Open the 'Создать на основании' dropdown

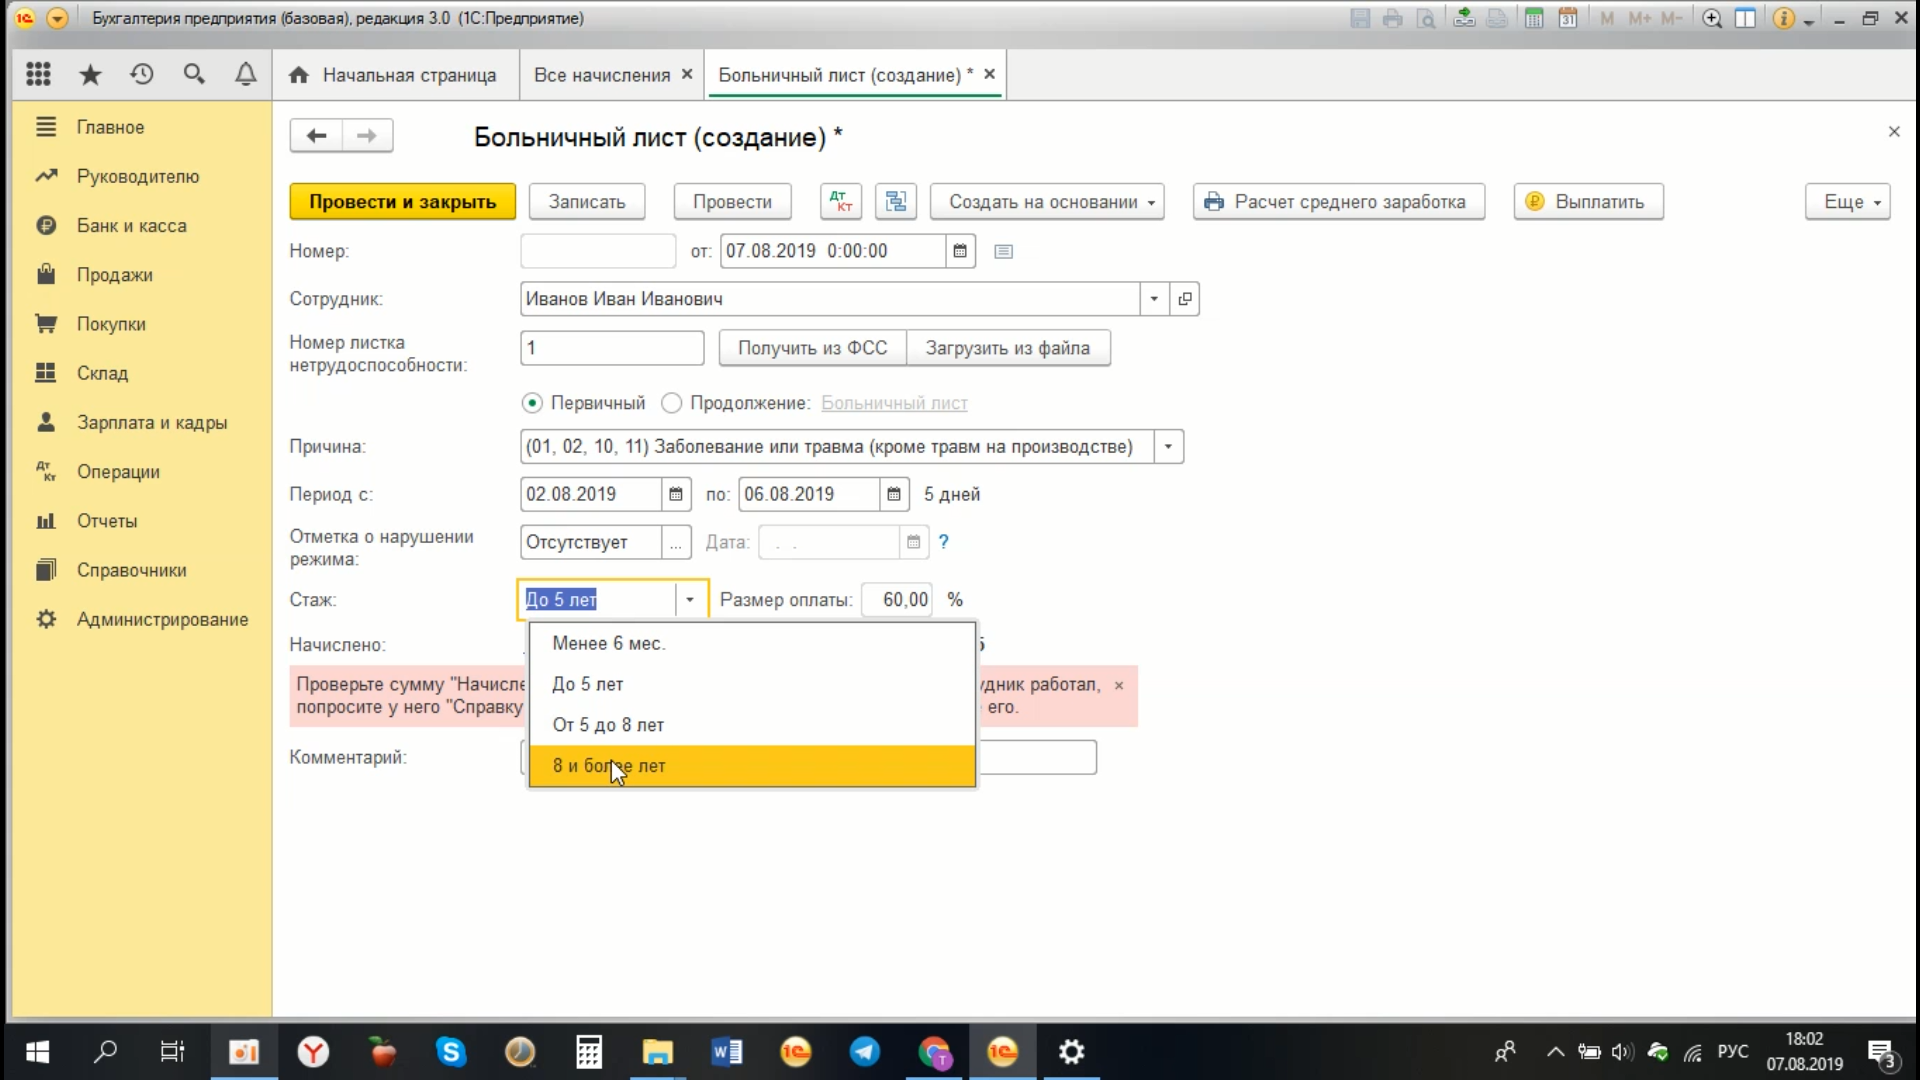(1046, 201)
